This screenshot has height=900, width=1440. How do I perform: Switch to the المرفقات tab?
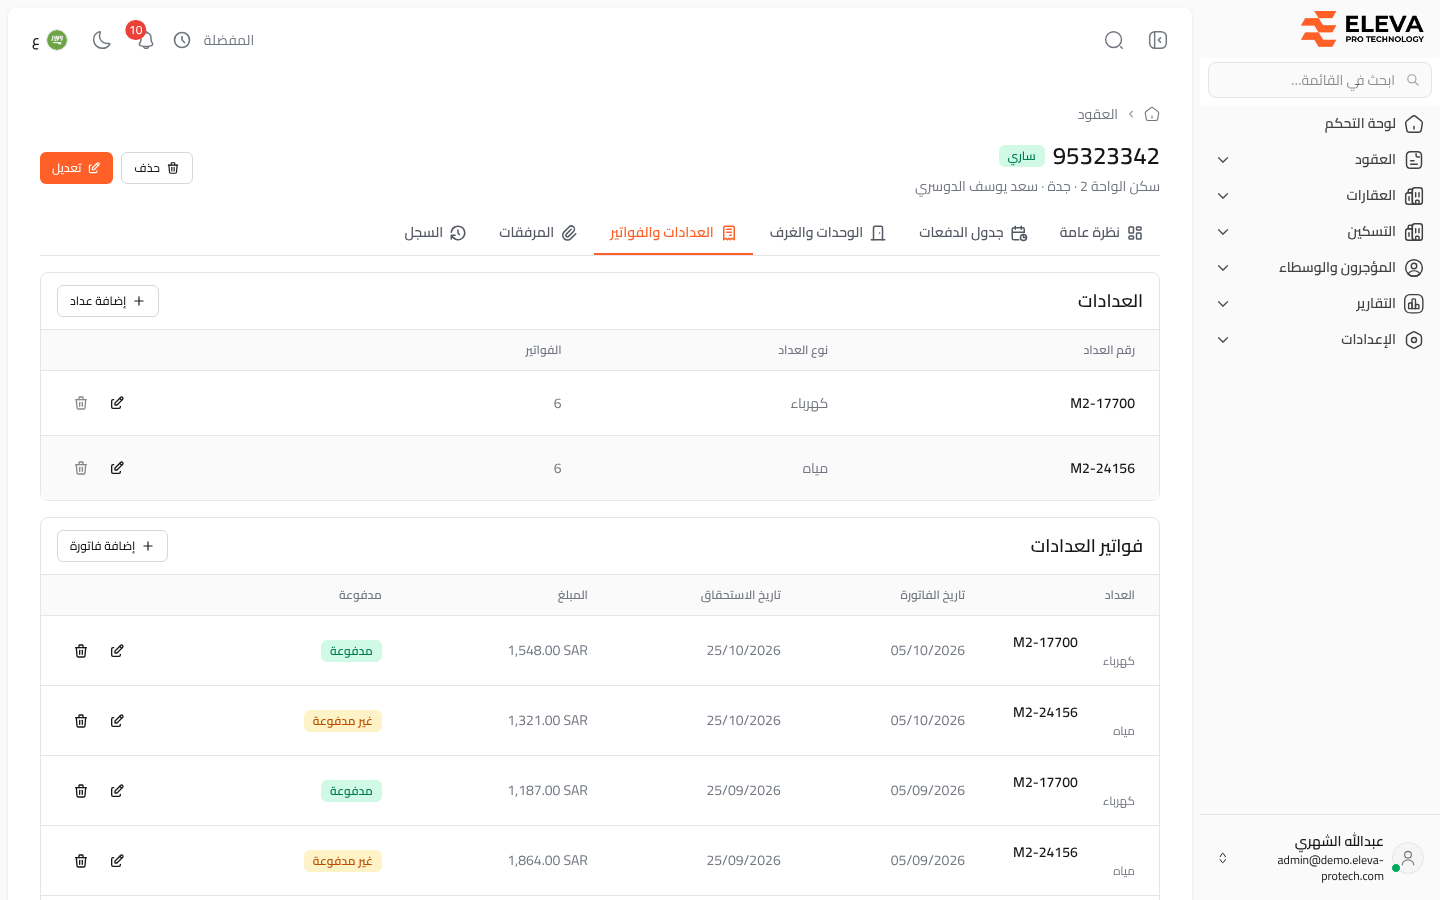538,233
